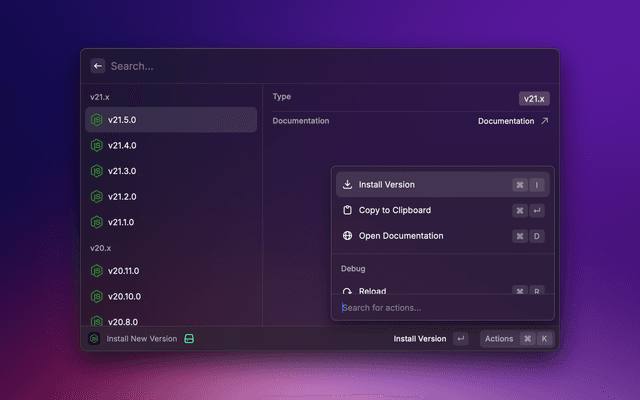
Task: Click the clipboard icon in actions menu
Action: [347, 210]
